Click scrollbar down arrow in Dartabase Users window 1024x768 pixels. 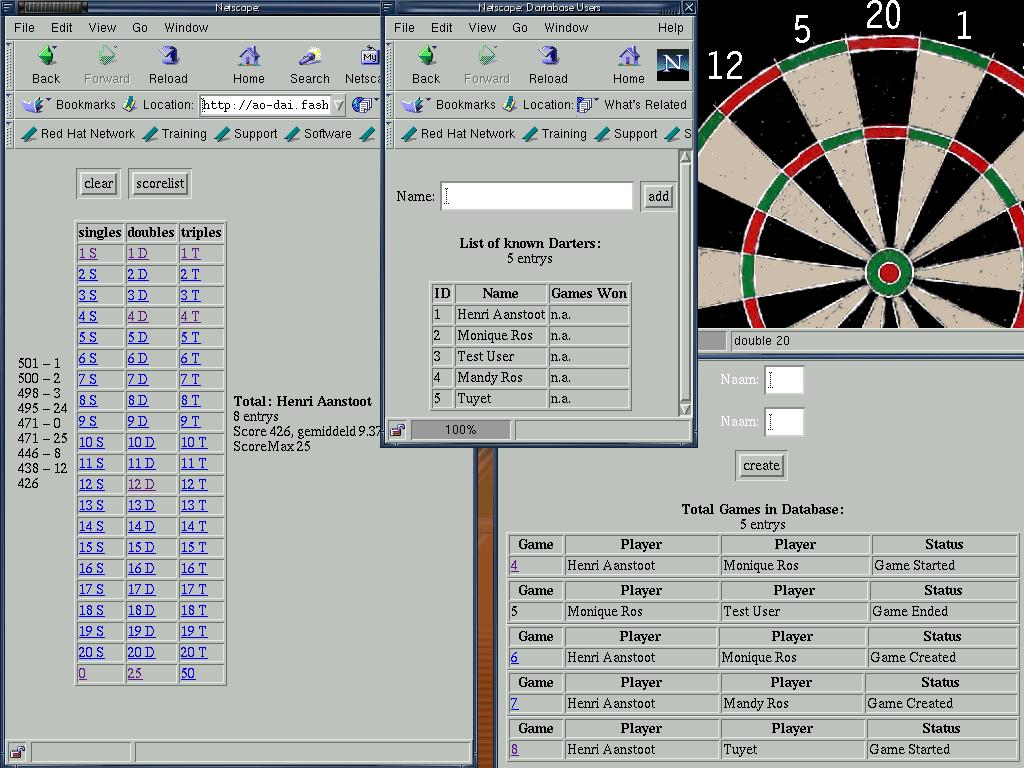point(685,409)
